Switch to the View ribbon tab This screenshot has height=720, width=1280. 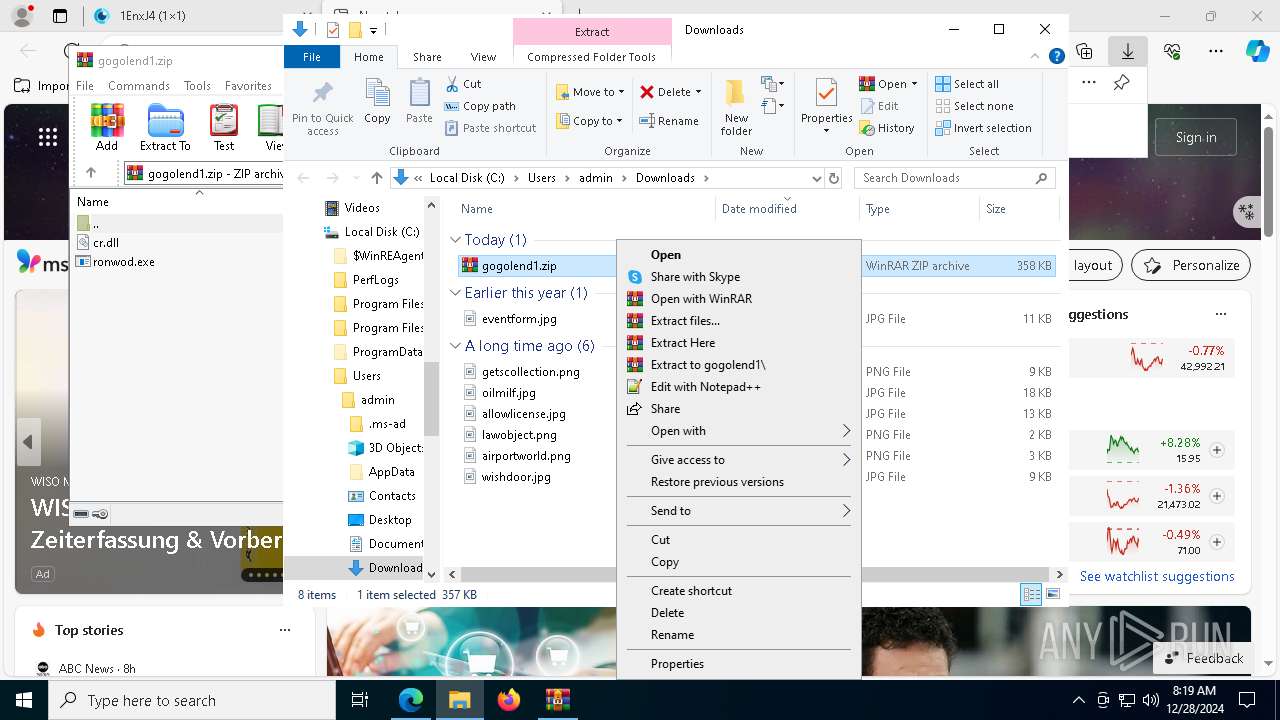click(x=483, y=57)
